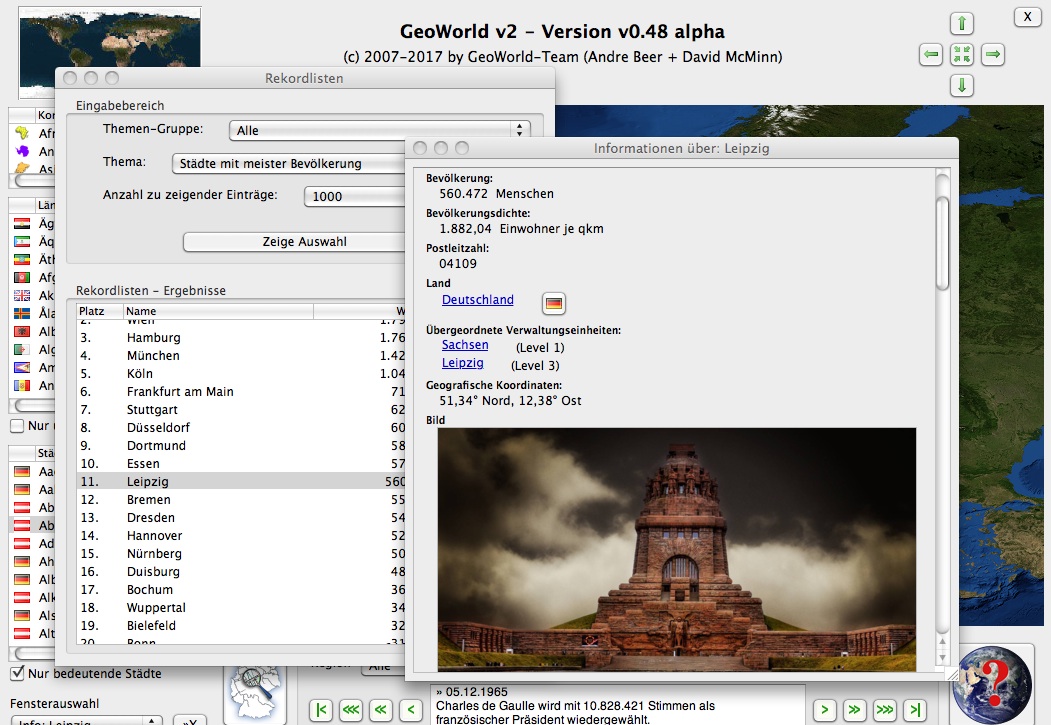Open the Thema dropdown with Städte mit meister Bevölkerung
Screen dimensions: 1051x725
point(290,163)
